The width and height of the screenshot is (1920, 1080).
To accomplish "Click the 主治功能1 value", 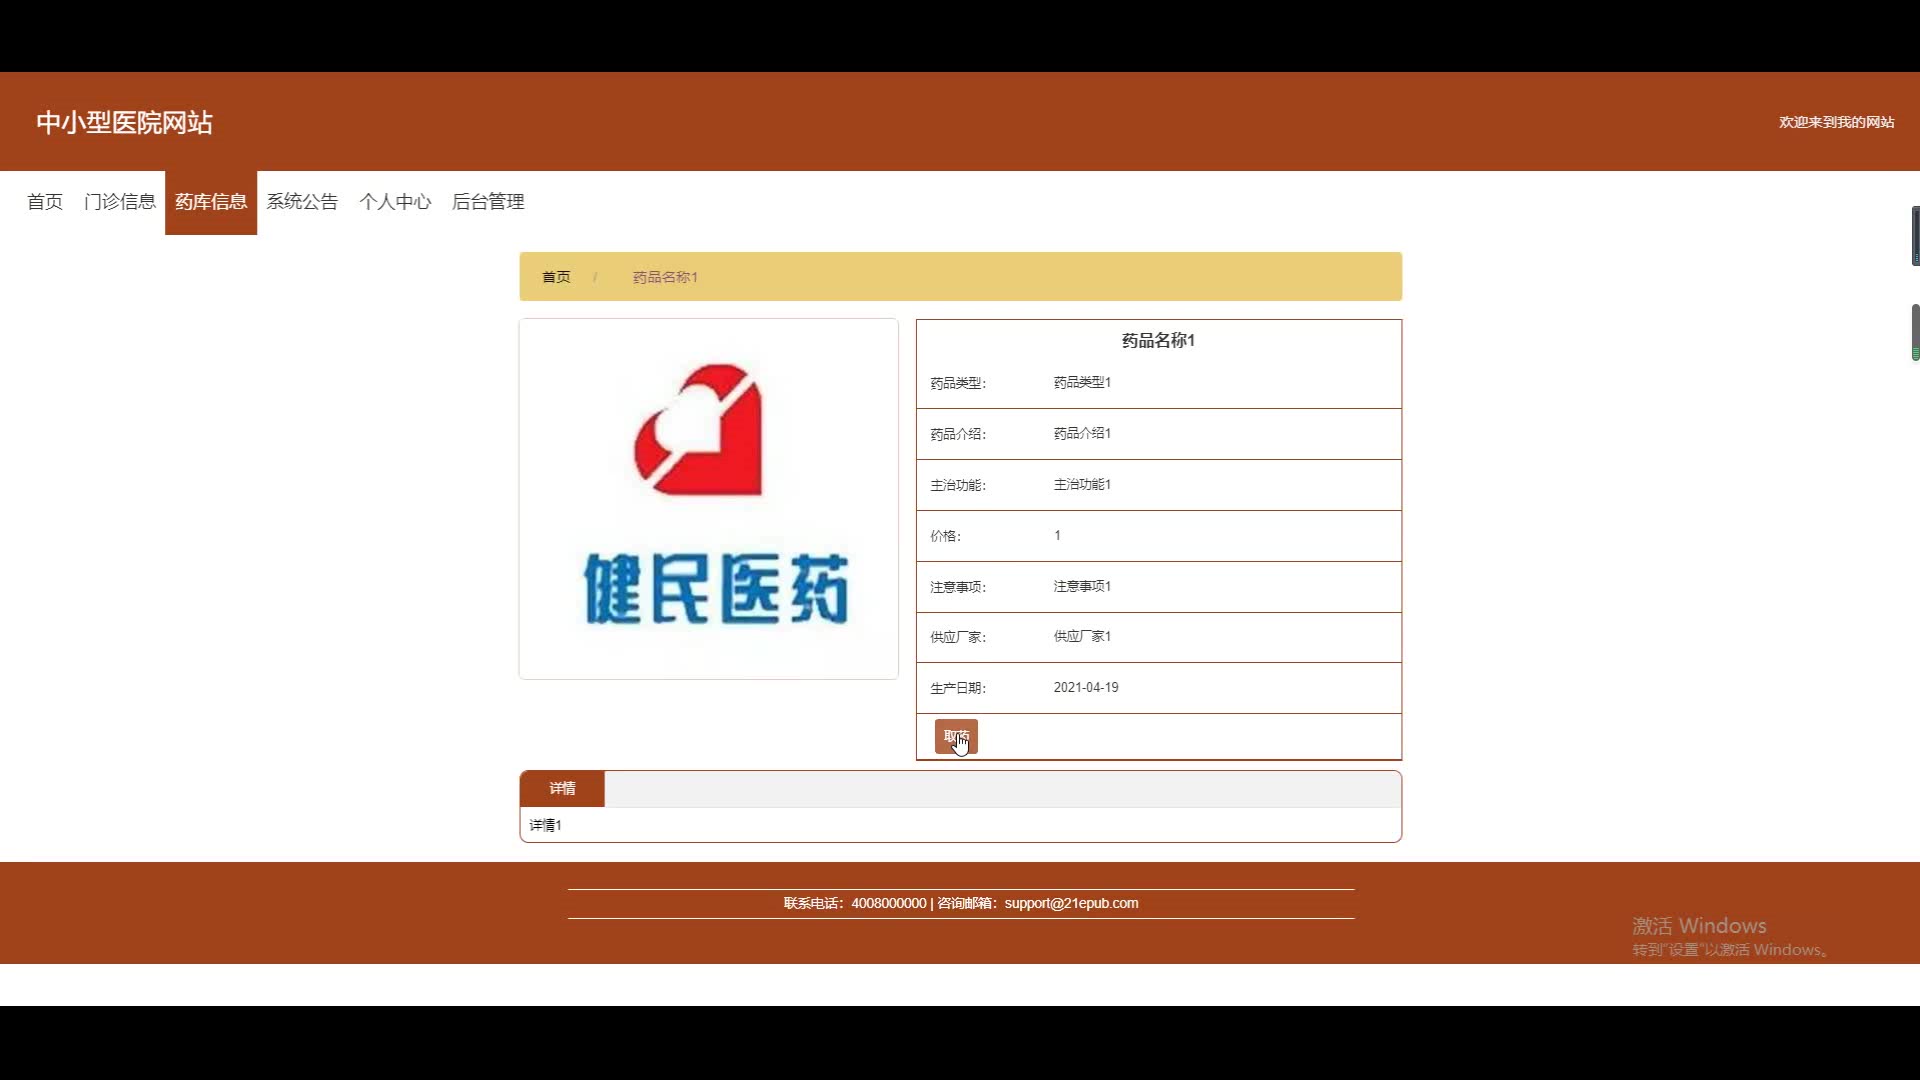I will tap(1082, 485).
